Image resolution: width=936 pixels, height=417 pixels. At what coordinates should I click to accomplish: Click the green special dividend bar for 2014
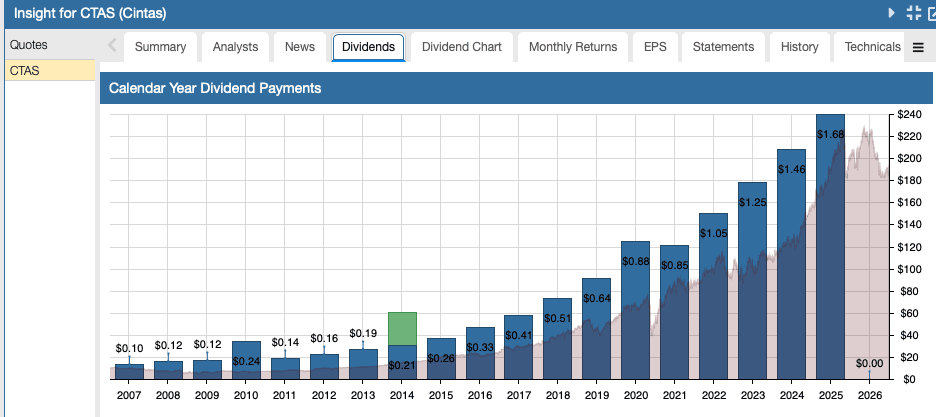click(x=402, y=328)
